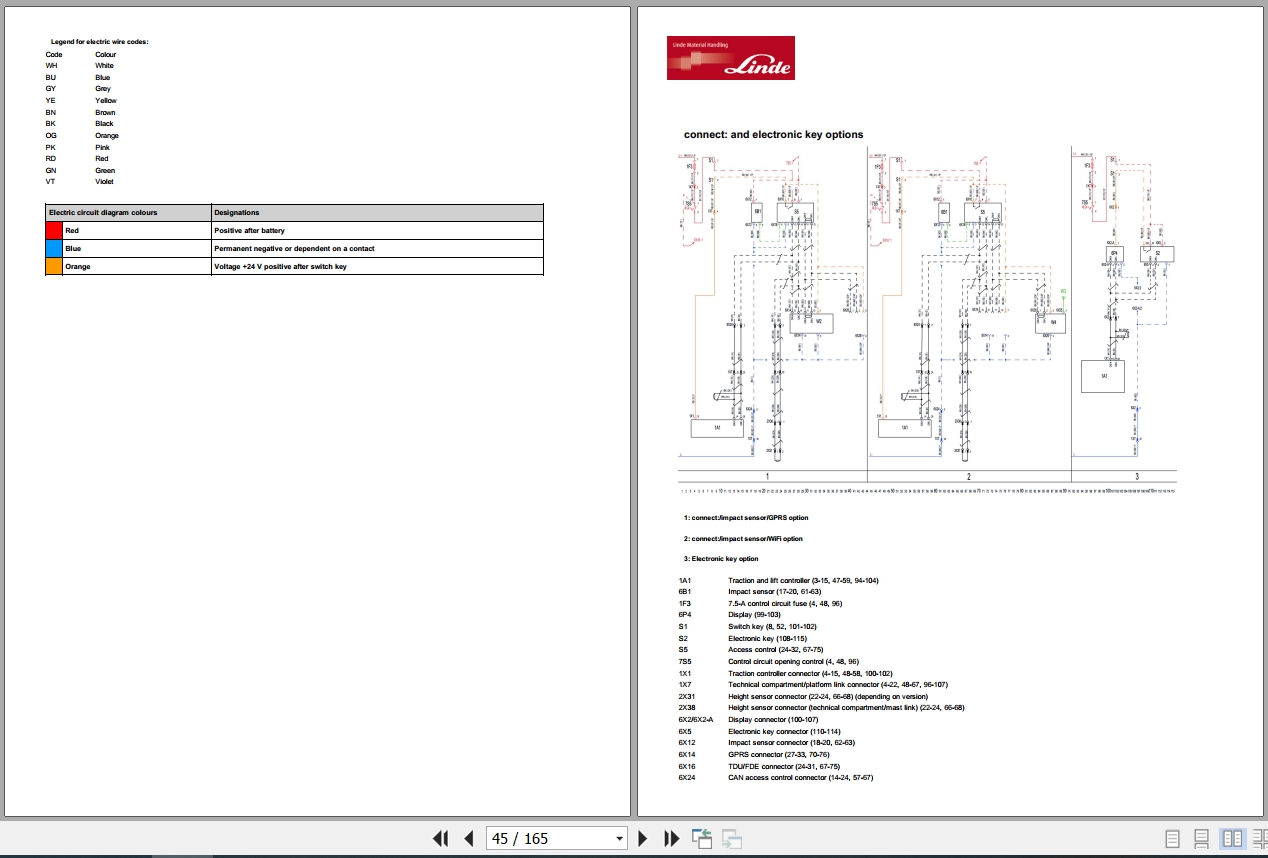This screenshot has height=858, width=1268.
Task: Click the 'Access control (24-32, 67-75)' entry
Action: point(776,650)
